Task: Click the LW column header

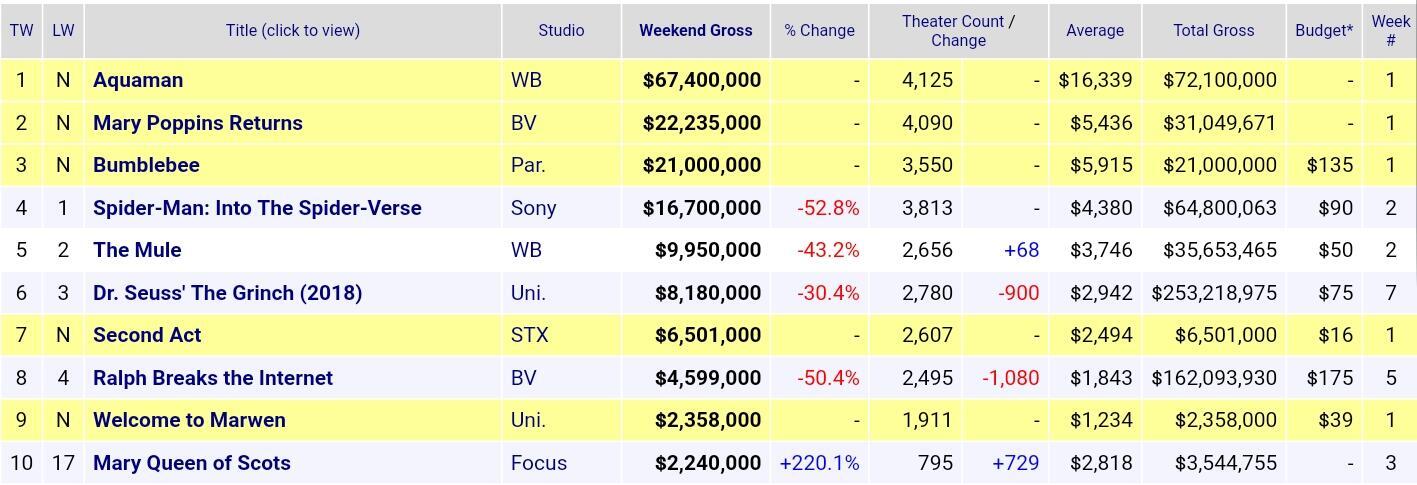Action: [x=63, y=30]
